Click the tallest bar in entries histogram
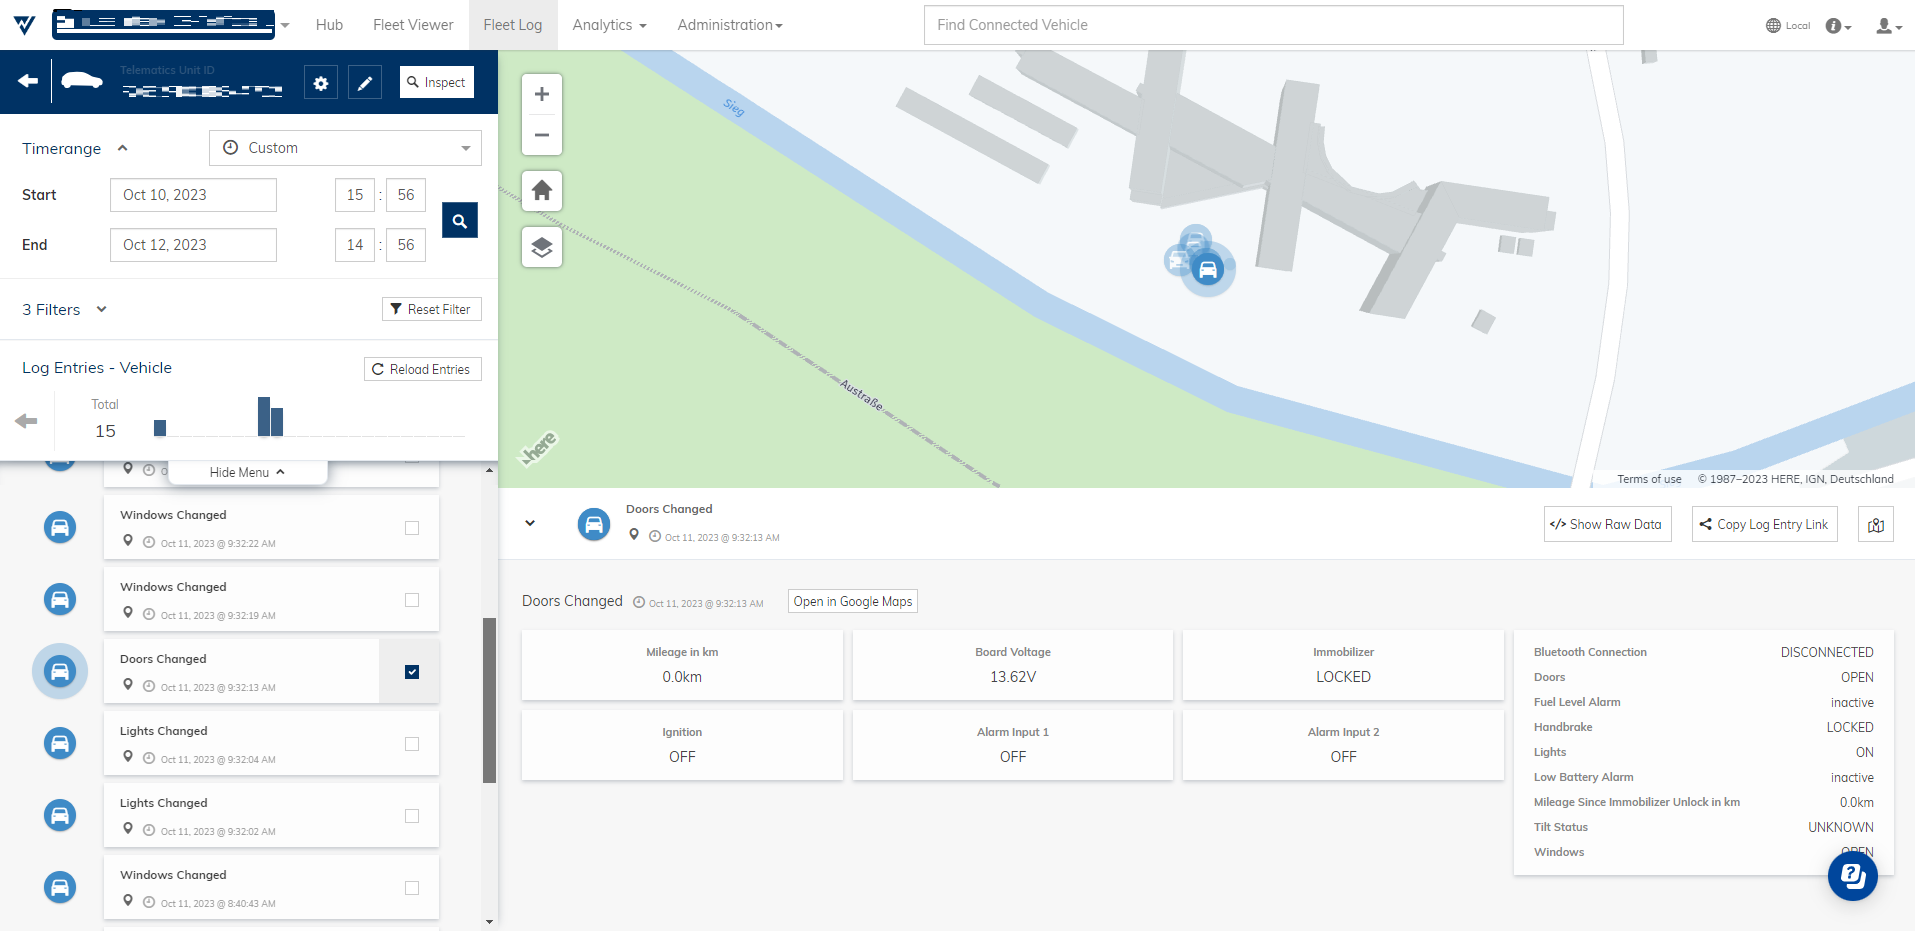The image size is (1915, 931). pos(264,416)
